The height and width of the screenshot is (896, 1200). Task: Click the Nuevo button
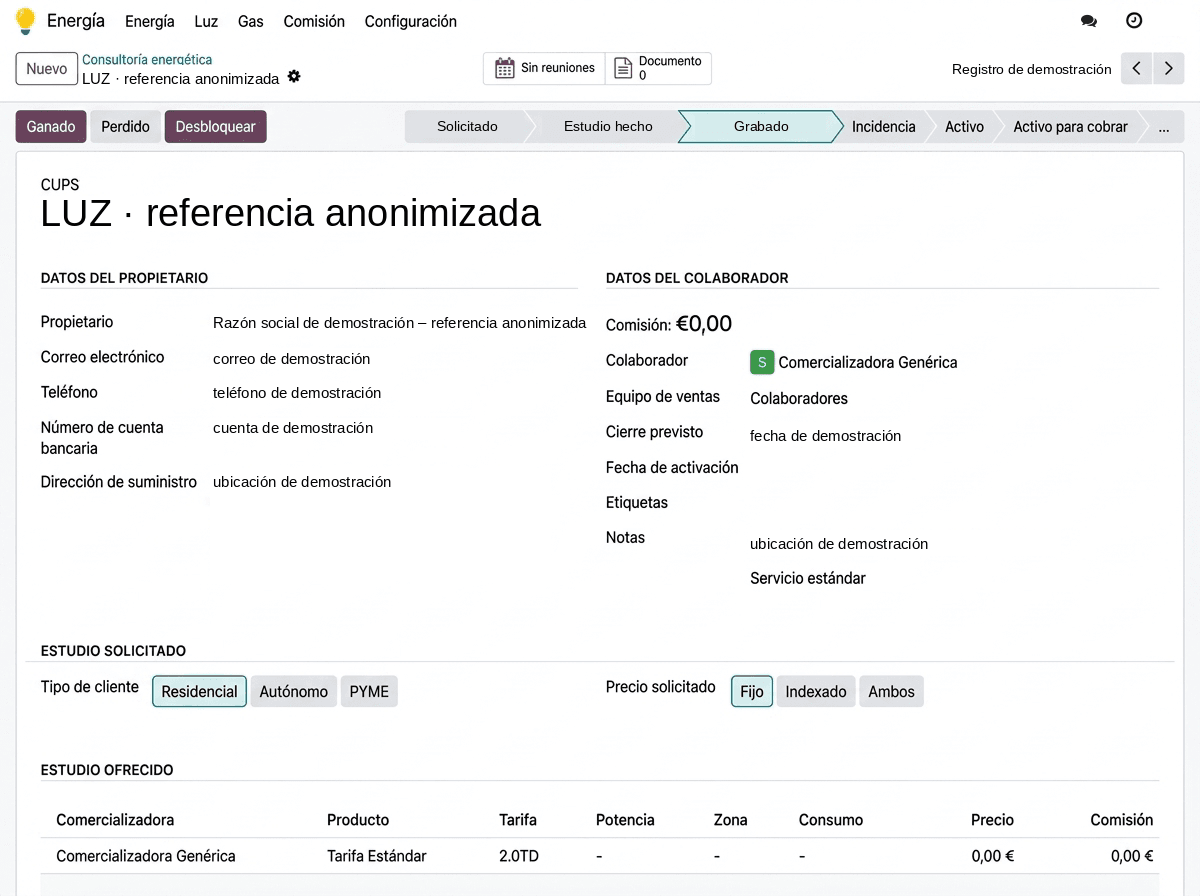tap(47, 69)
